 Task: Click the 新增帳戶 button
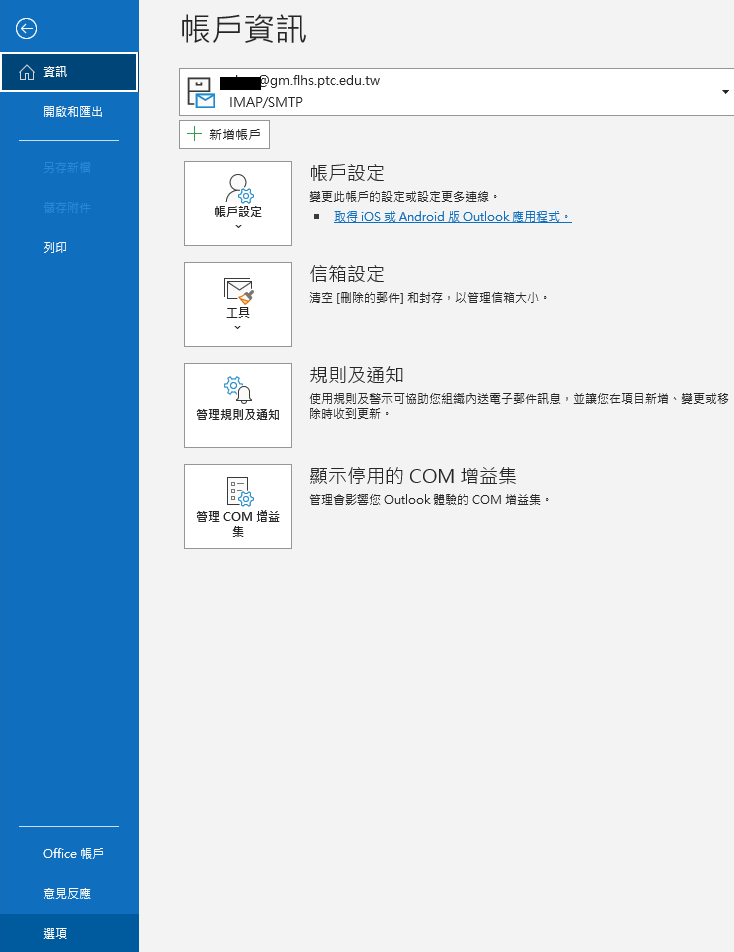(225, 134)
